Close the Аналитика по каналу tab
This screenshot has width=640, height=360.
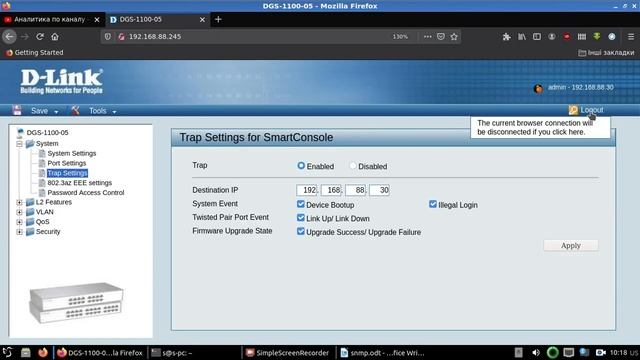(x=97, y=20)
